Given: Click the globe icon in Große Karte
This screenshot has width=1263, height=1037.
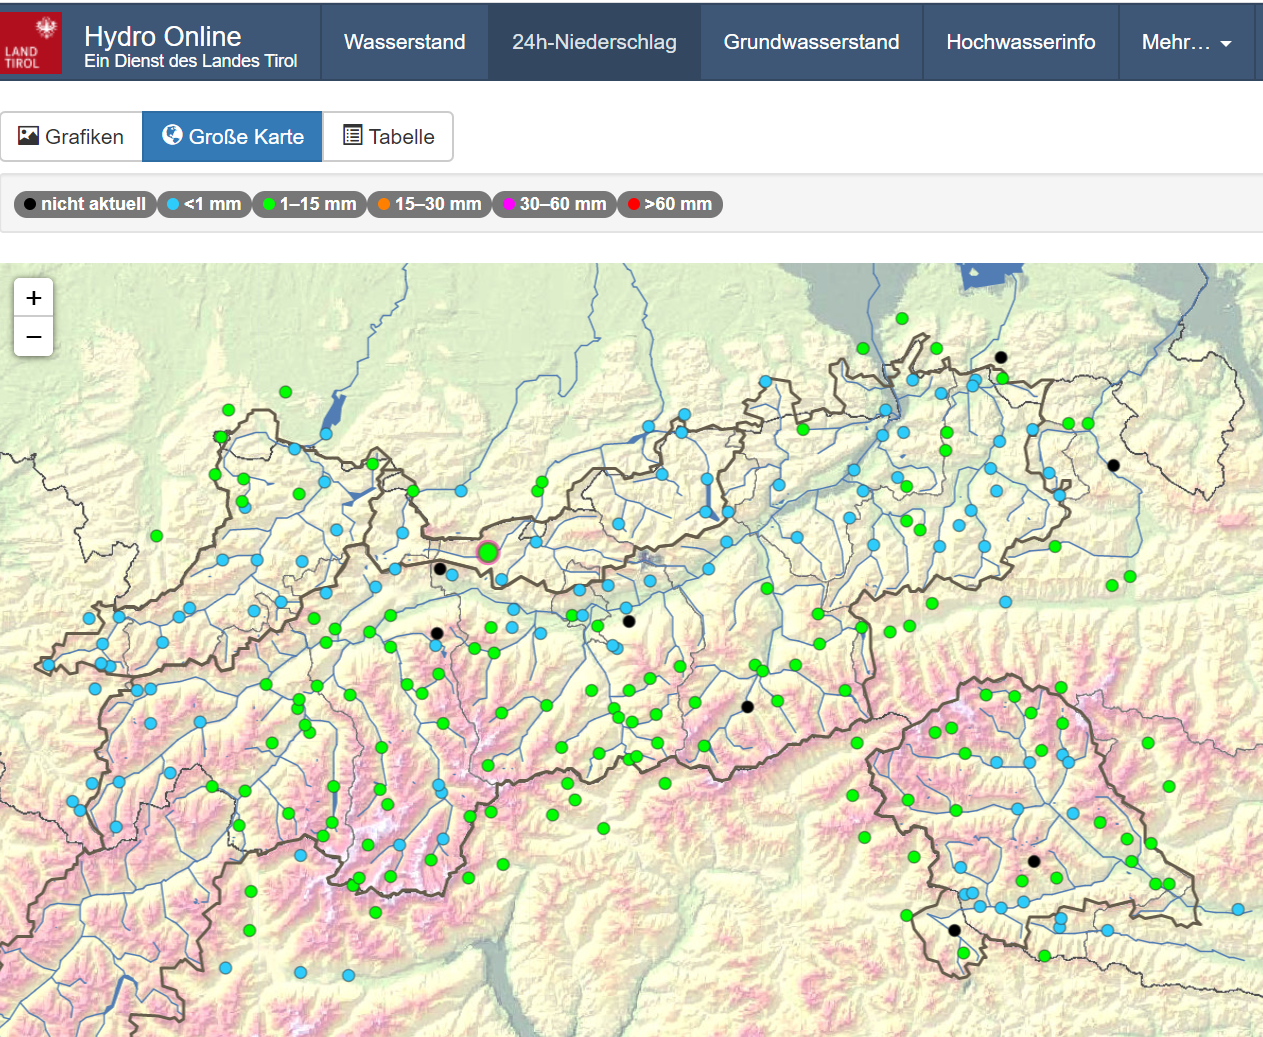Looking at the screenshot, I should point(172,134).
